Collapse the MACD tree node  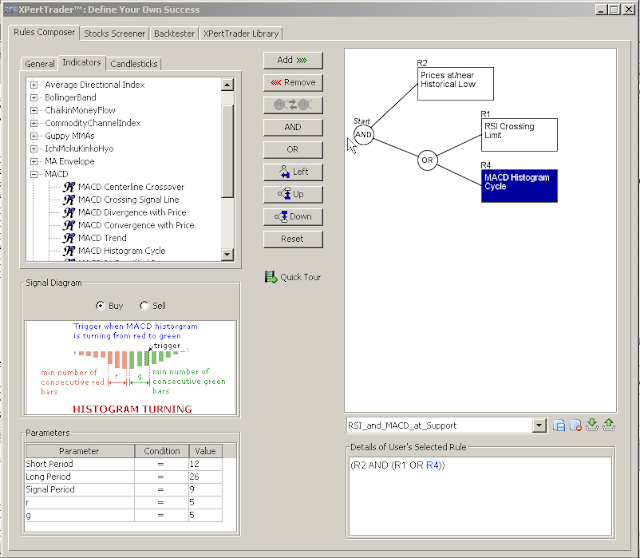34,174
